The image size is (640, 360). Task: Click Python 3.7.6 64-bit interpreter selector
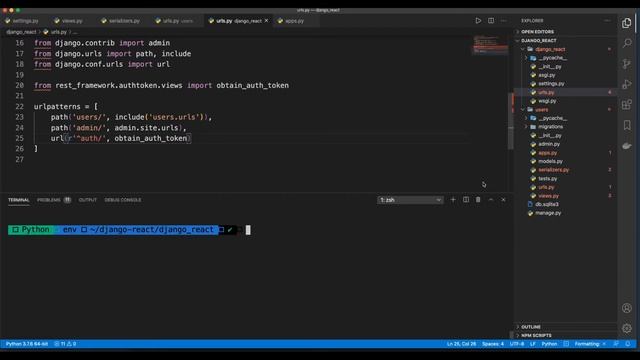click(x=27, y=344)
